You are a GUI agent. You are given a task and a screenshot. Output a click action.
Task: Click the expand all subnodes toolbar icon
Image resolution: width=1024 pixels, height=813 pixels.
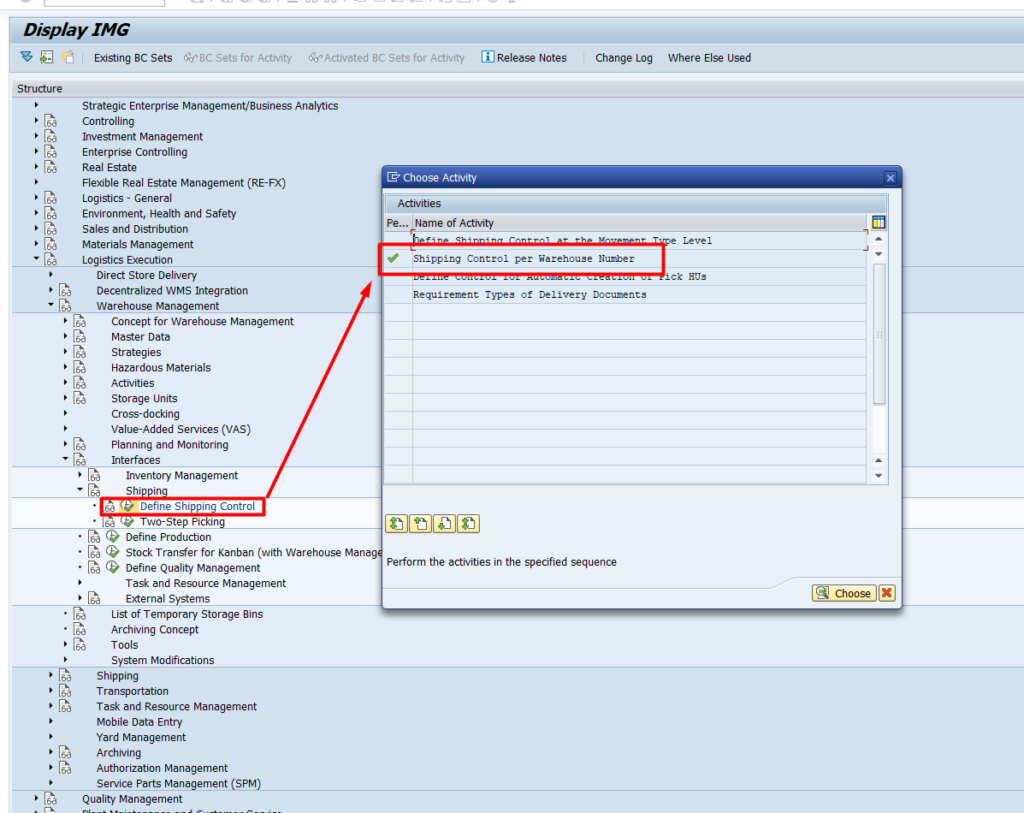[x=26, y=57]
